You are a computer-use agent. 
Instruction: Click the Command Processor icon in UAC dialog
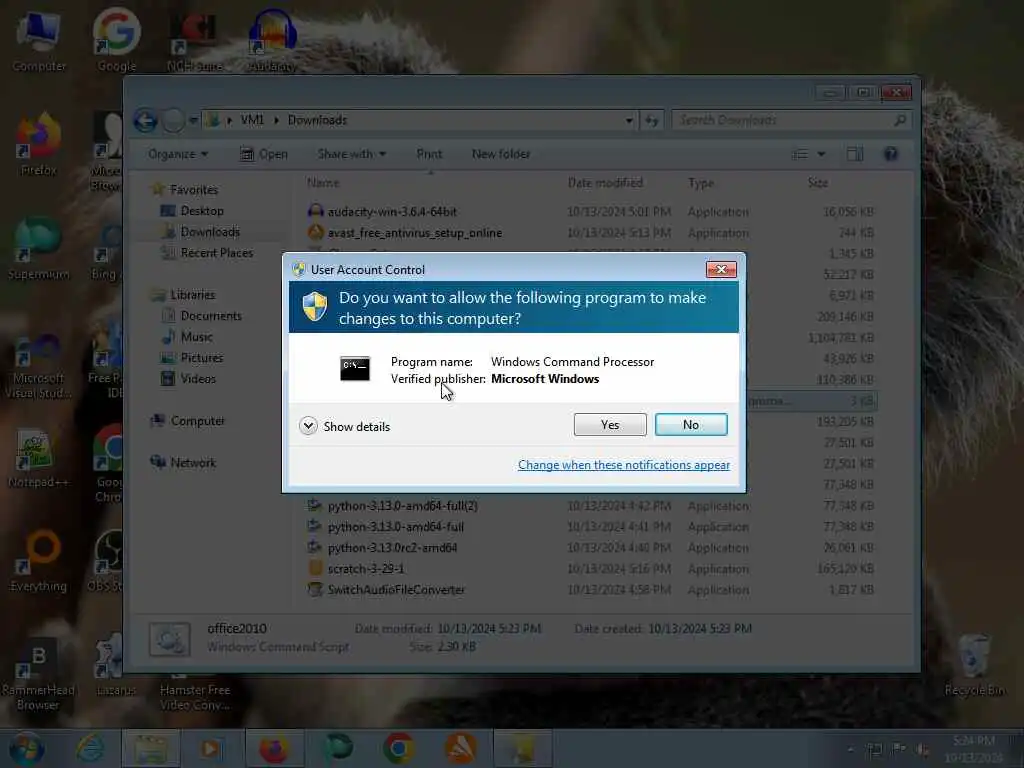tap(355, 369)
